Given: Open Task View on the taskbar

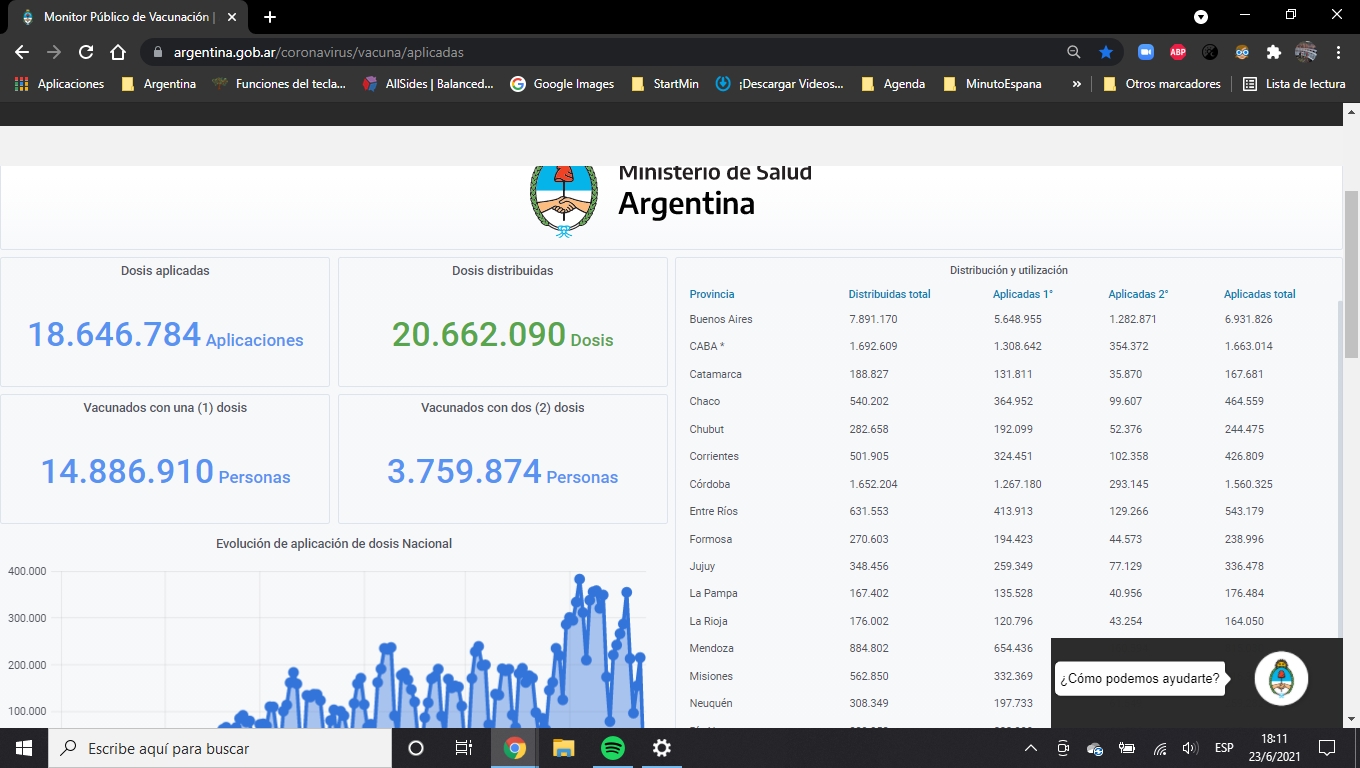Looking at the screenshot, I should (464, 748).
